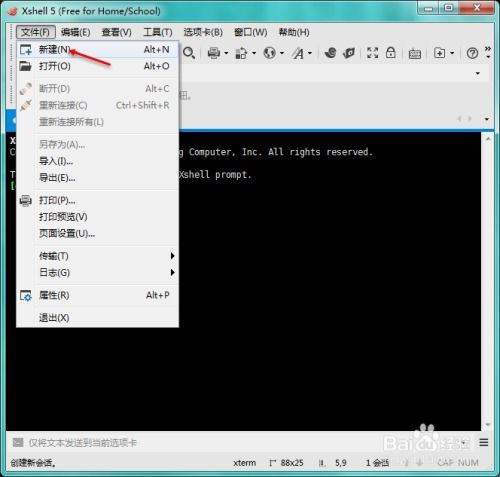This screenshot has height=477, width=500.
Task: Click the terminal vertical scrollbar up arrow
Action: pyautogui.click(x=488, y=139)
